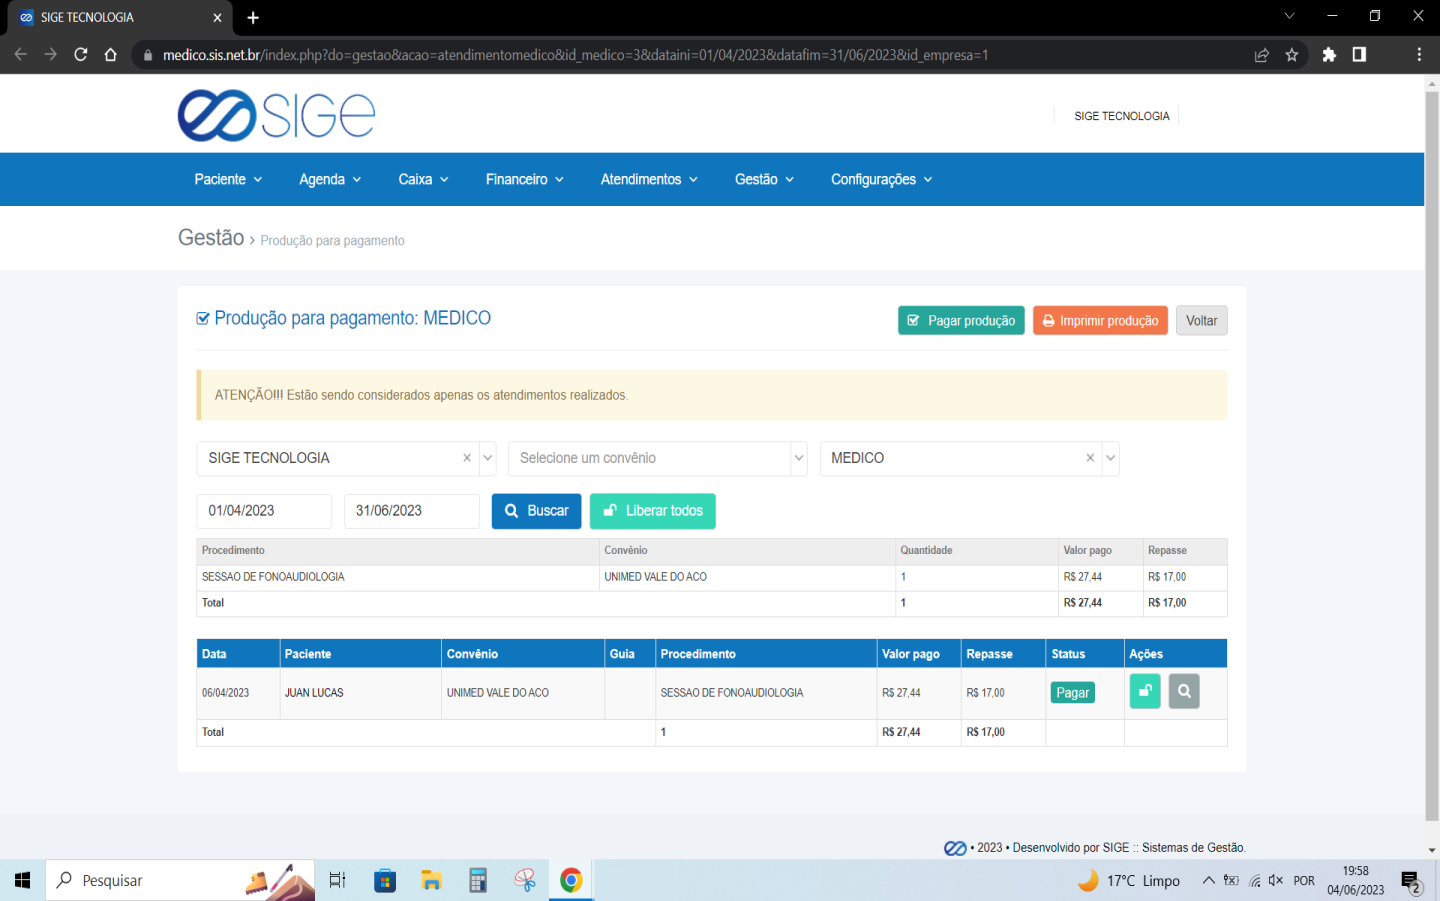Reload the page in the browser
Viewport: 1440px width, 901px height.
click(81, 55)
